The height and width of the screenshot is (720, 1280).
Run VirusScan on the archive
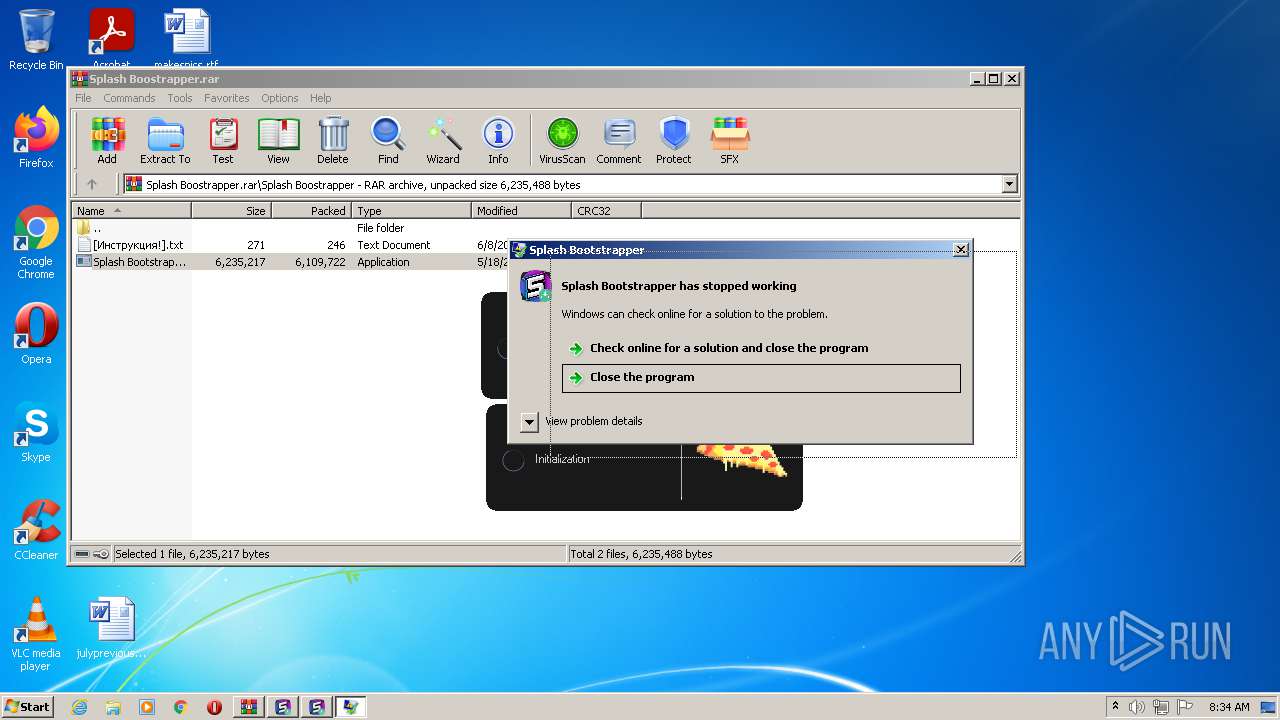pyautogui.click(x=562, y=141)
